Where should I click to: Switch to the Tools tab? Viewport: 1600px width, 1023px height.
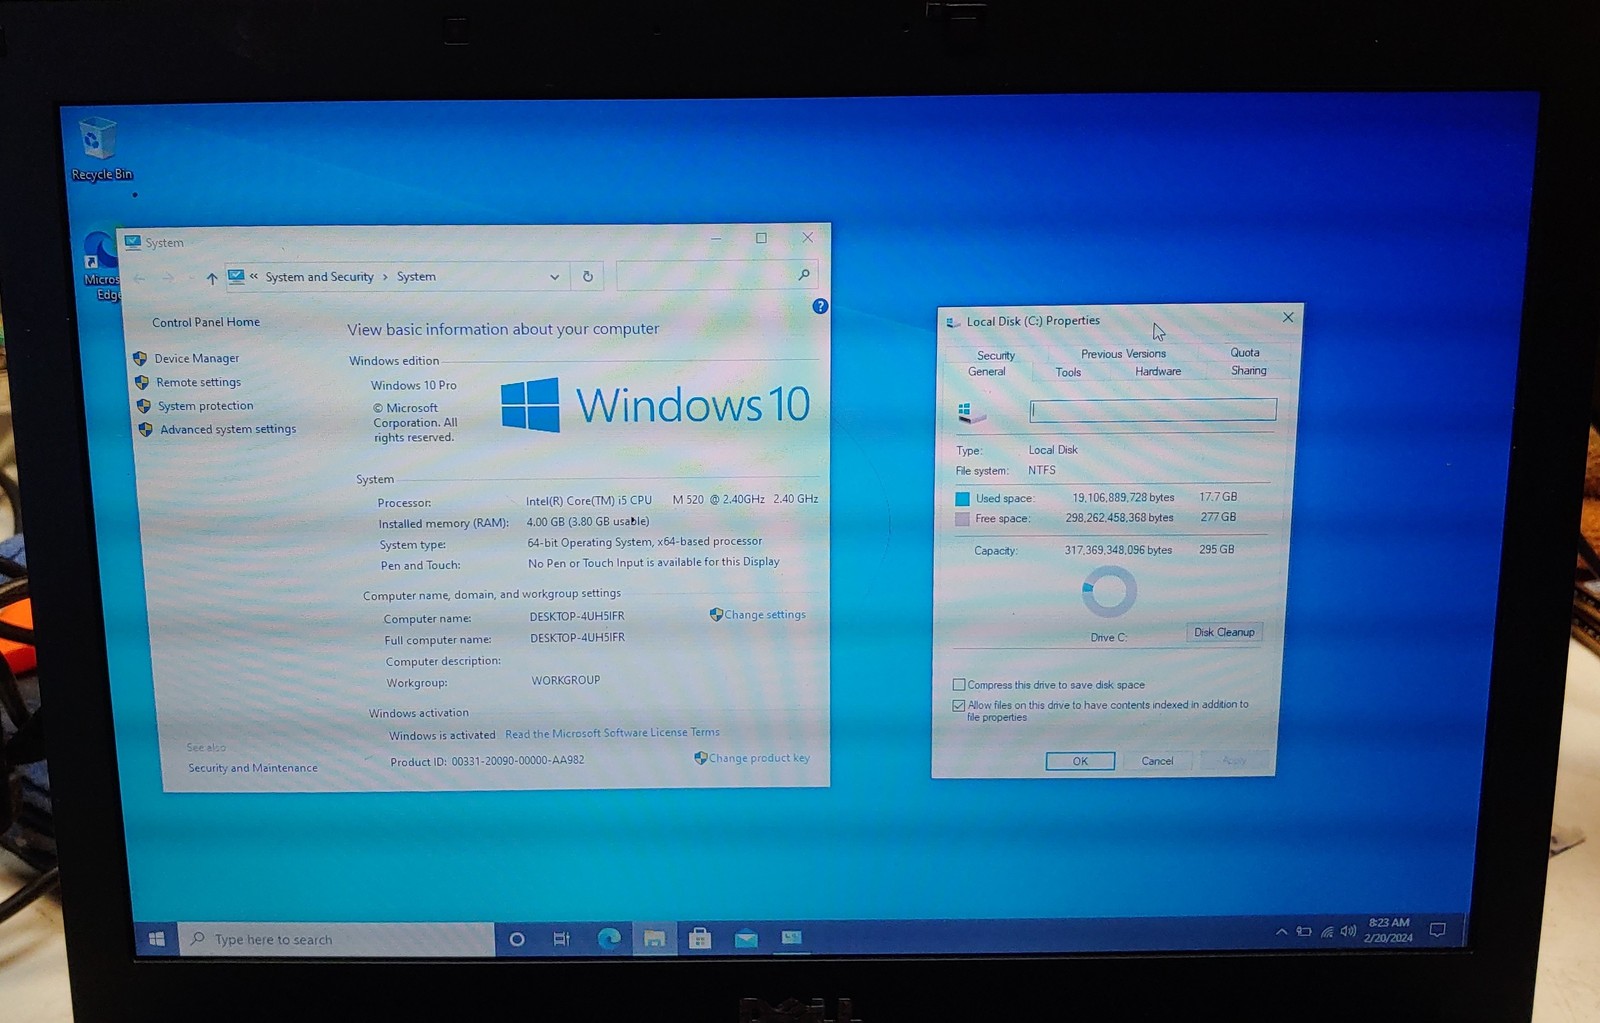click(1068, 372)
